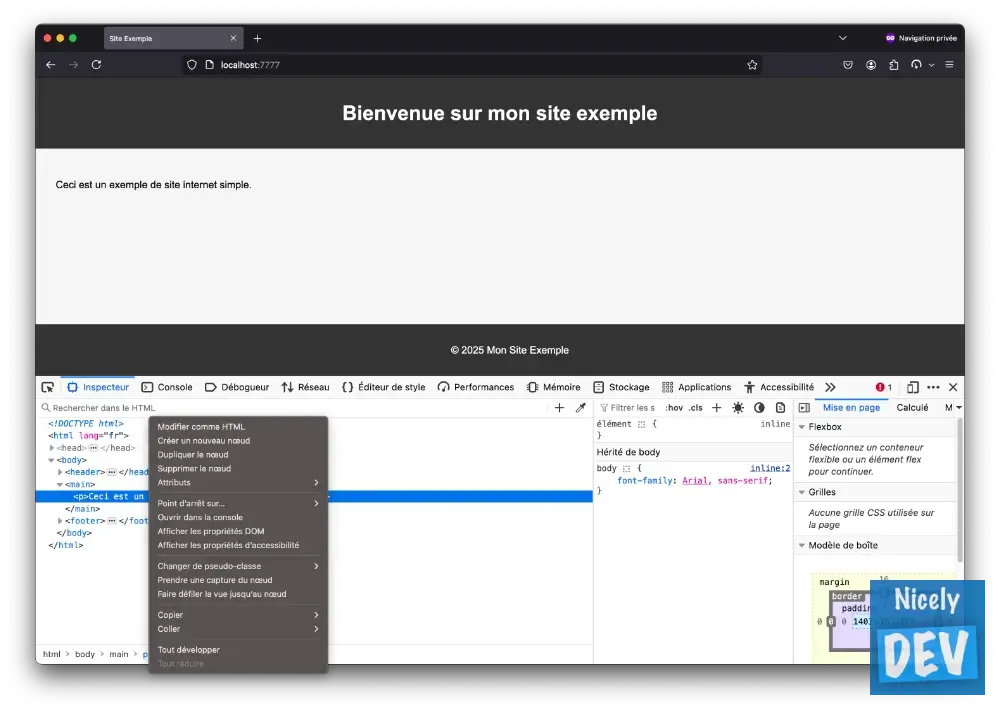Click the body breadcrumb at bottom
The image size is (1000, 711).
tap(85, 654)
